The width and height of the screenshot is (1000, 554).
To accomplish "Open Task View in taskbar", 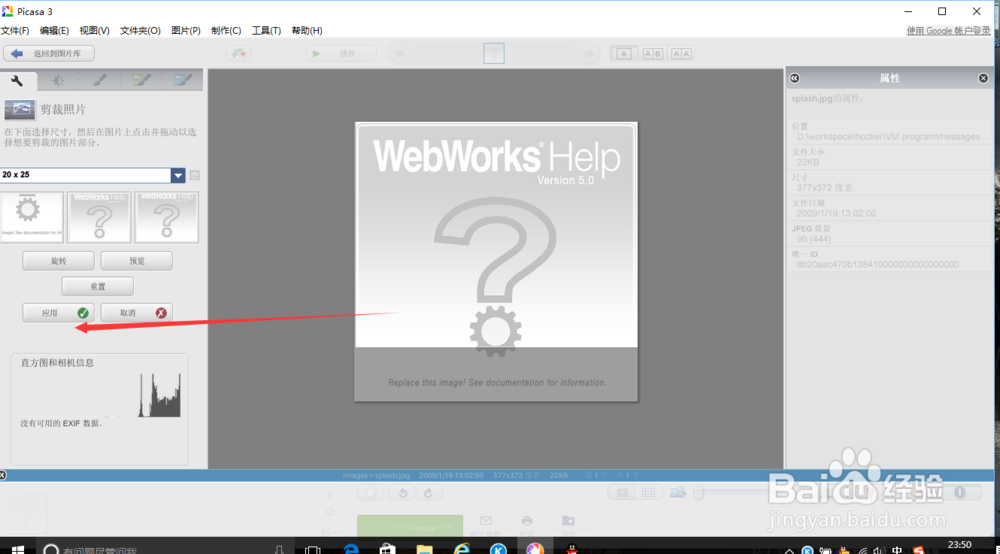I will click(x=312, y=548).
